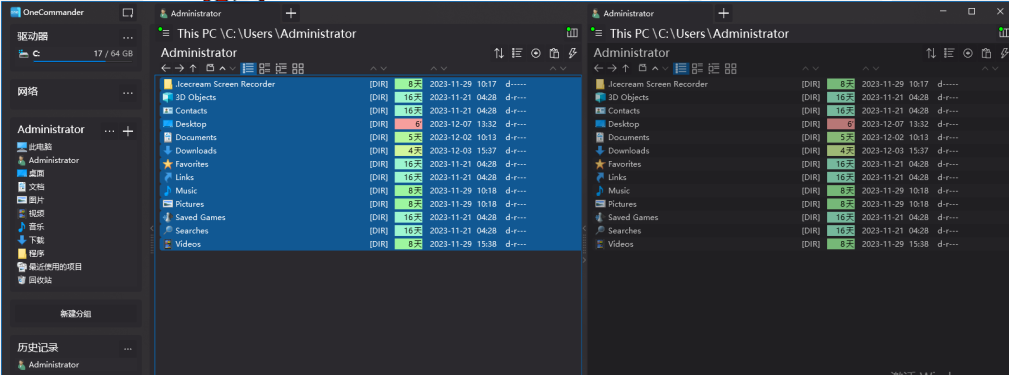
Task: Add new tab in left pane
Action: [x=291, y=13]
